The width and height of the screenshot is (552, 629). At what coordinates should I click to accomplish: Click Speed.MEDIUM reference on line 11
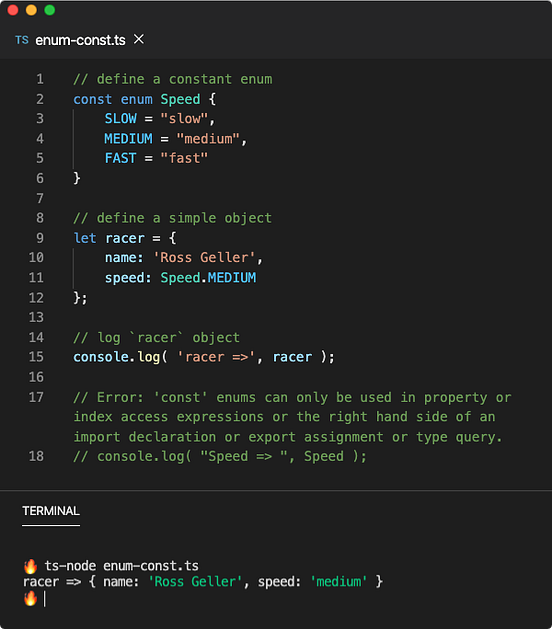pyautogui.click(x=208, y=278)
